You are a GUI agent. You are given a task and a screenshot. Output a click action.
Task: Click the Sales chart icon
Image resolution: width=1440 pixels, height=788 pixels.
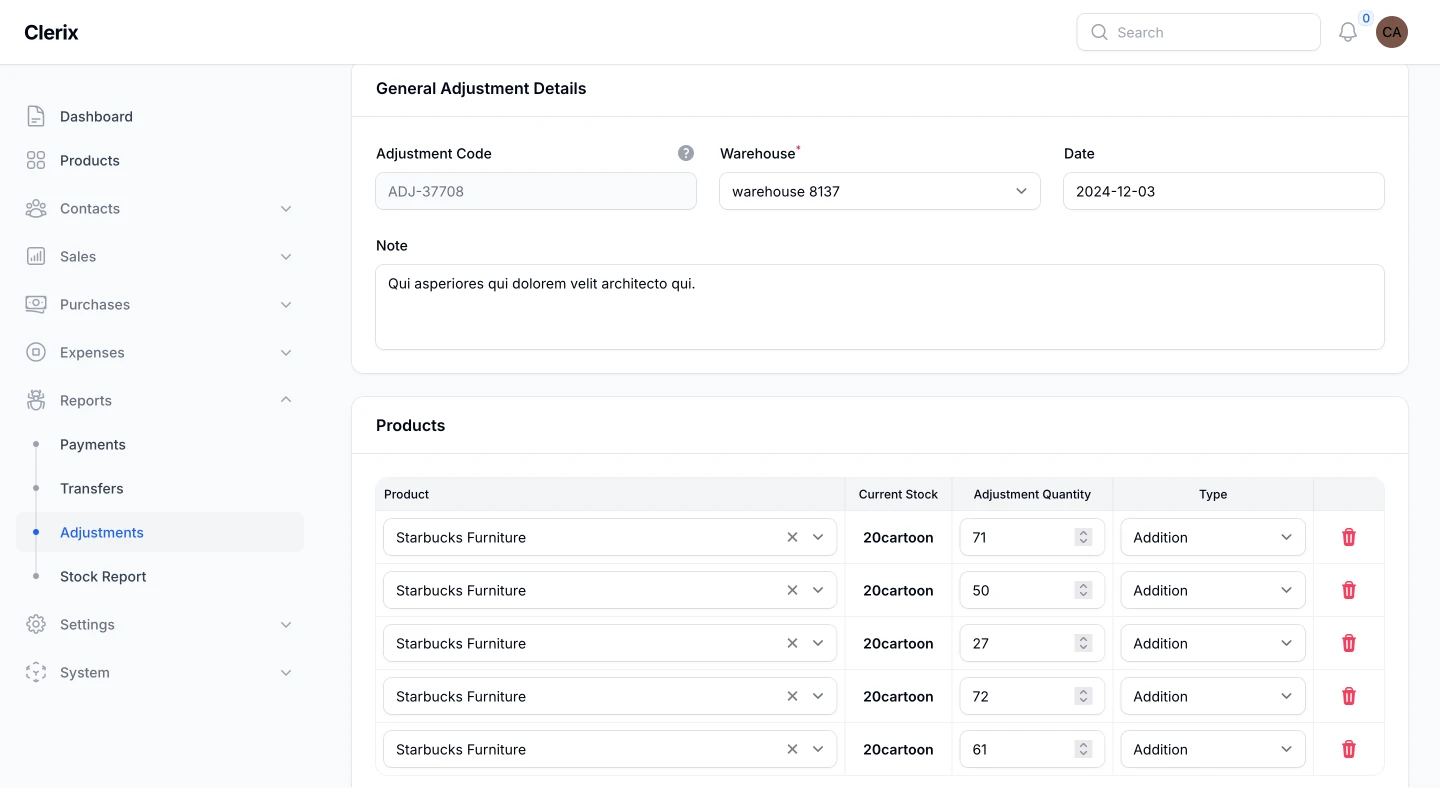point(36,256)
